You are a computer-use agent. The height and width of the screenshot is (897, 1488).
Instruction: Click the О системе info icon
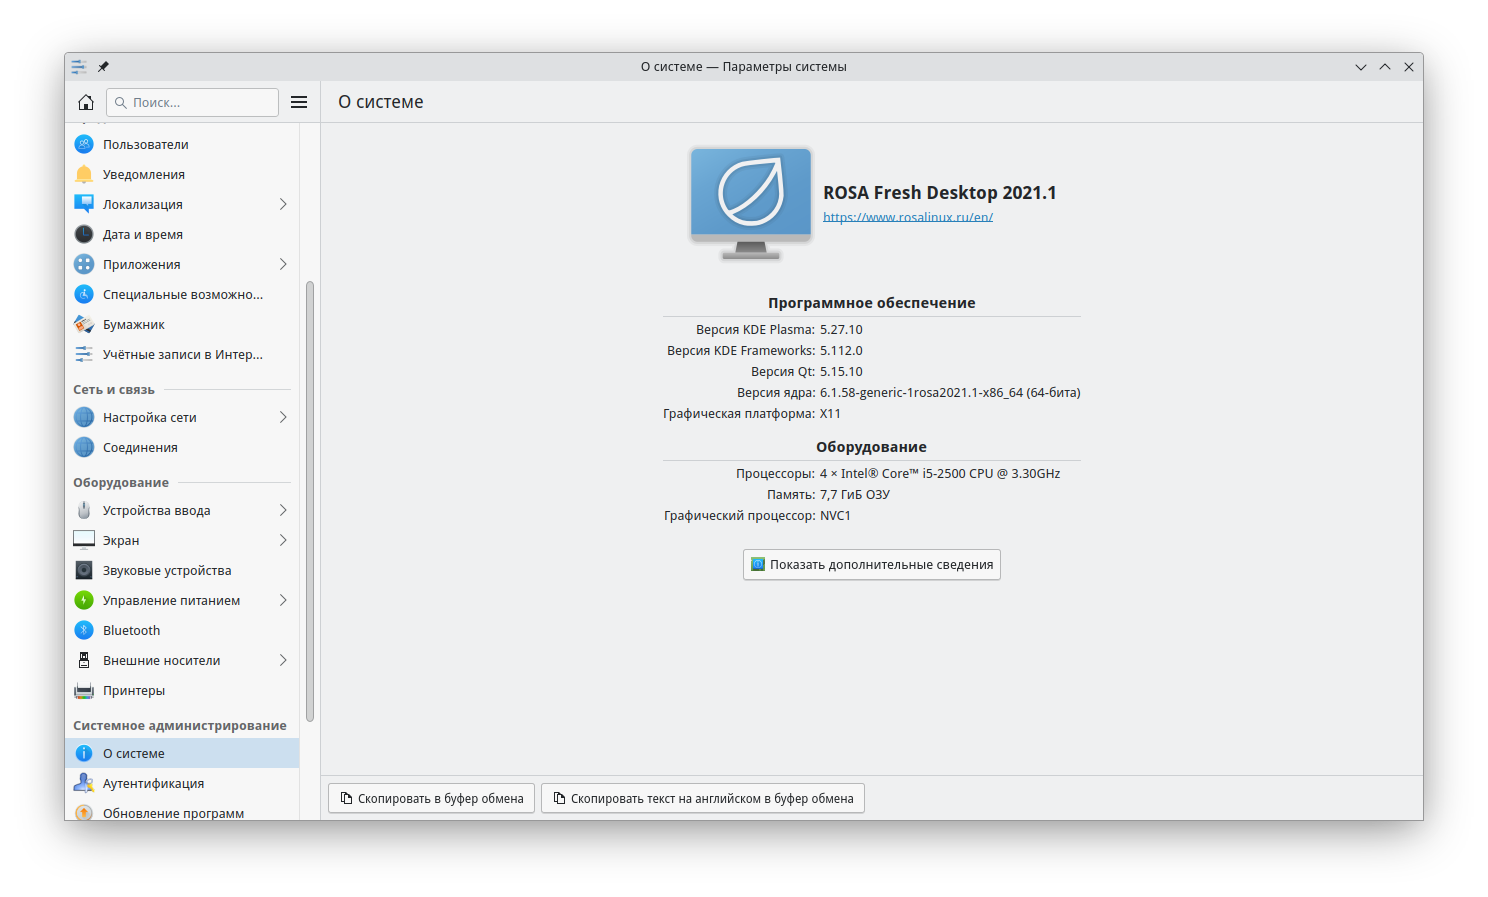84,753
